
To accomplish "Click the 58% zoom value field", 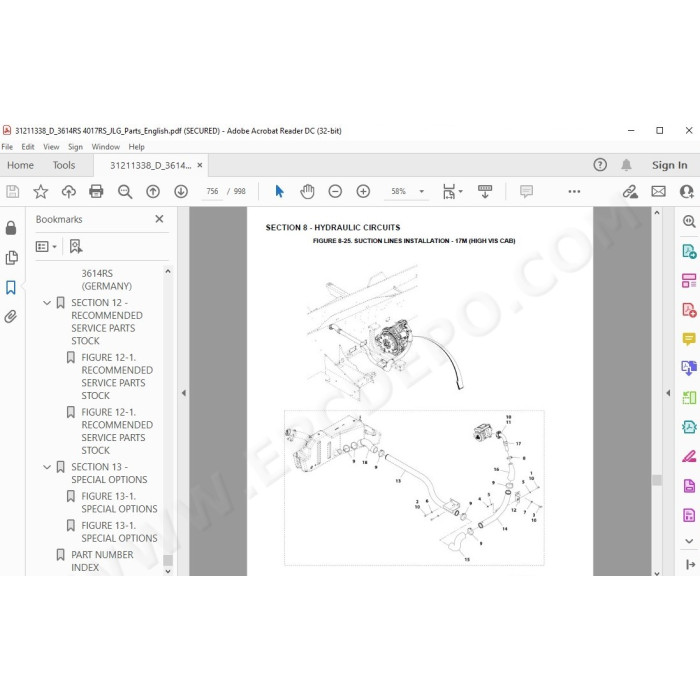I will 399,192.
